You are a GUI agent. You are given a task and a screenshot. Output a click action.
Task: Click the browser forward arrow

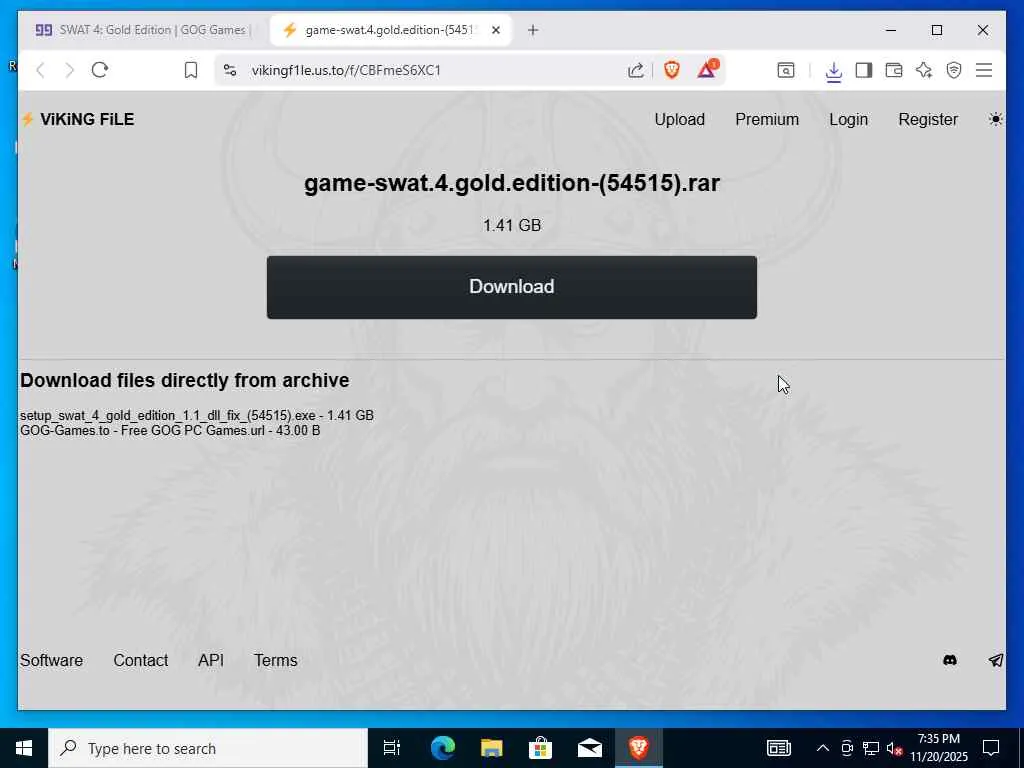point(70,70)
